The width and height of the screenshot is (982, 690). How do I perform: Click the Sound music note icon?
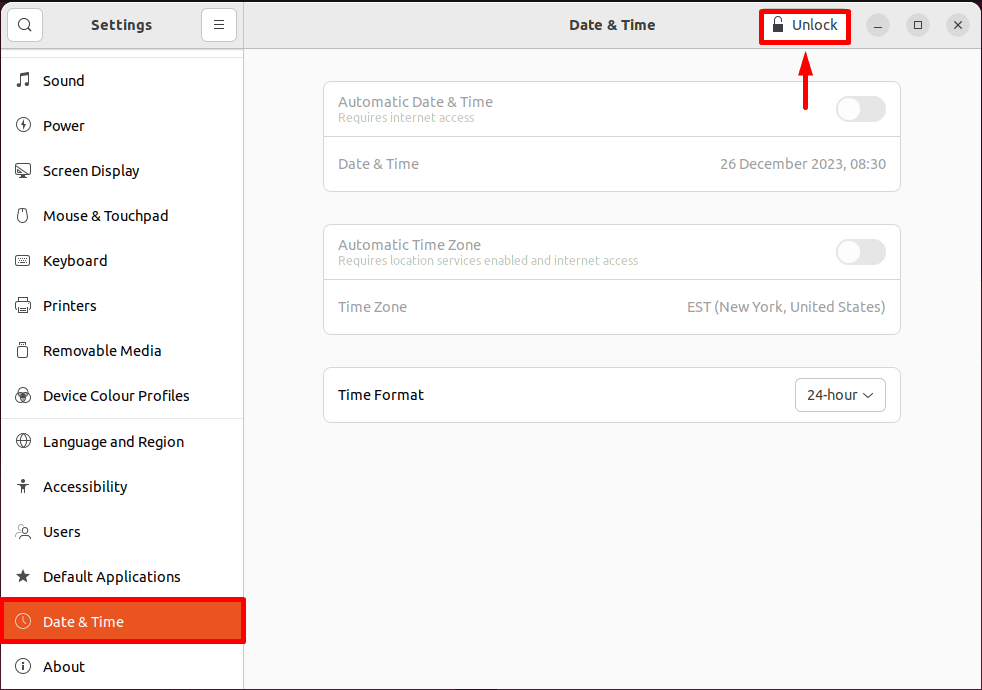tap(23, 80)
